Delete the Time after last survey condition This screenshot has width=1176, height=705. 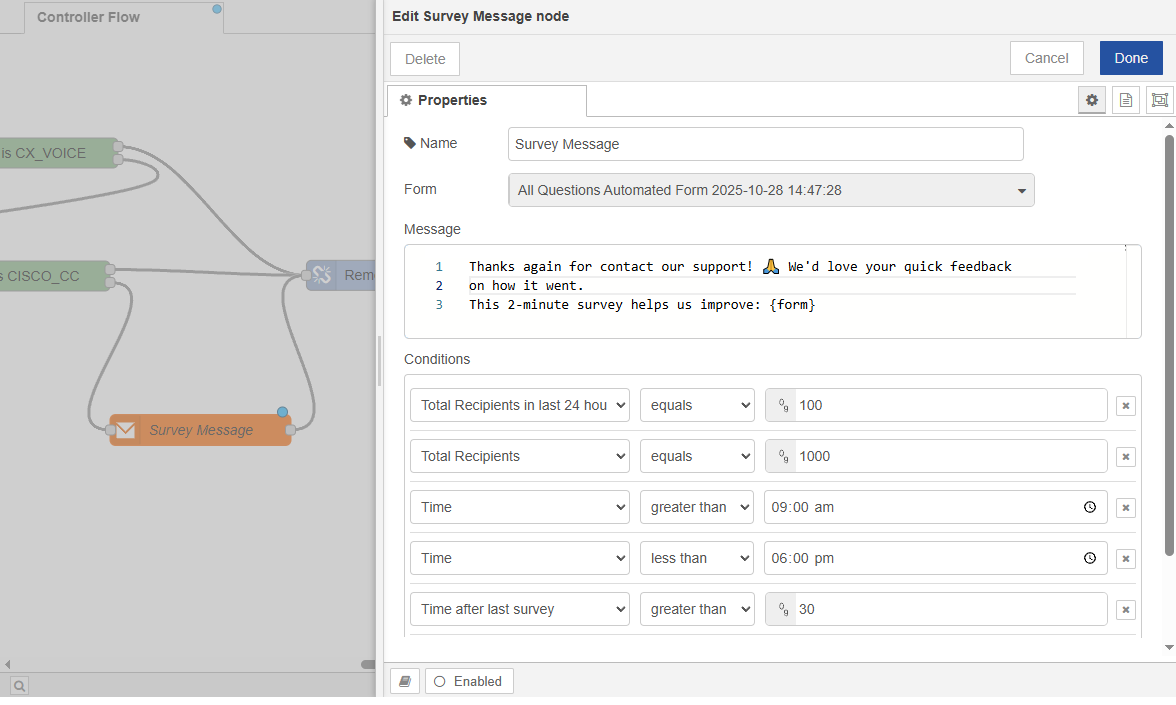pyautogui.click(x=1126, y=610)
